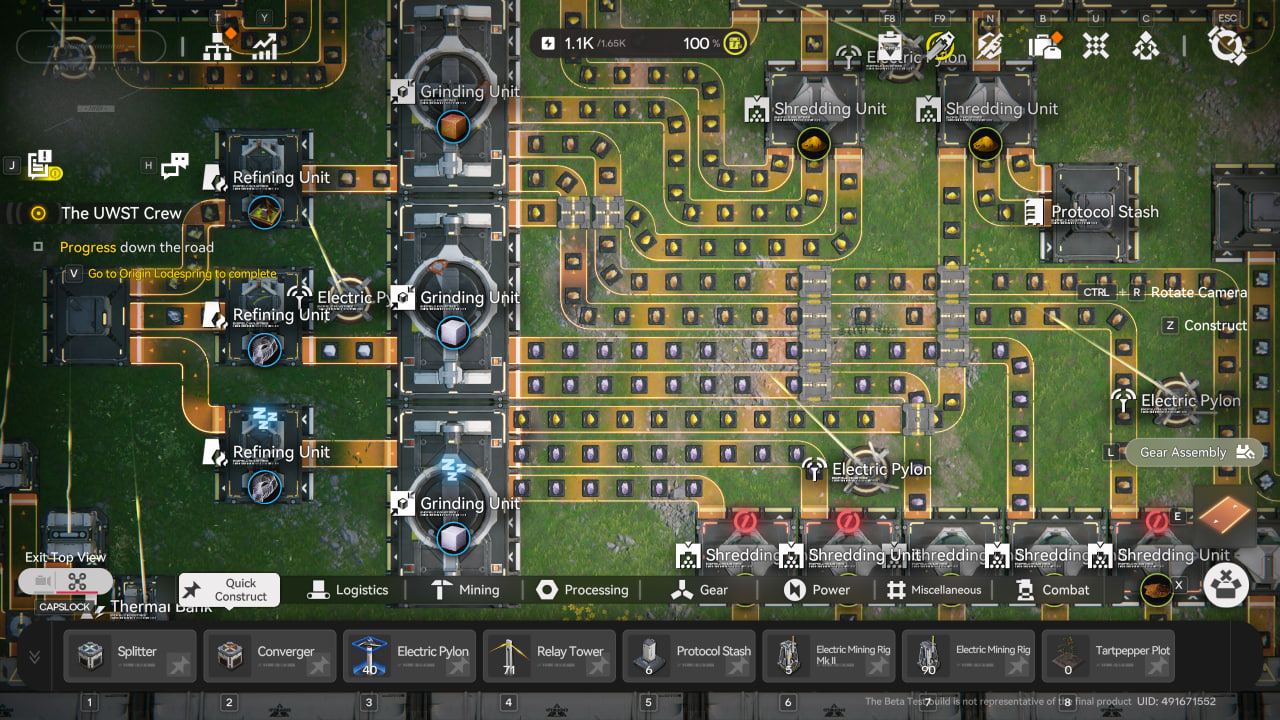Select the Splitter building card
This screenshot has width=1280, height=720.
(x=130, y=656)
